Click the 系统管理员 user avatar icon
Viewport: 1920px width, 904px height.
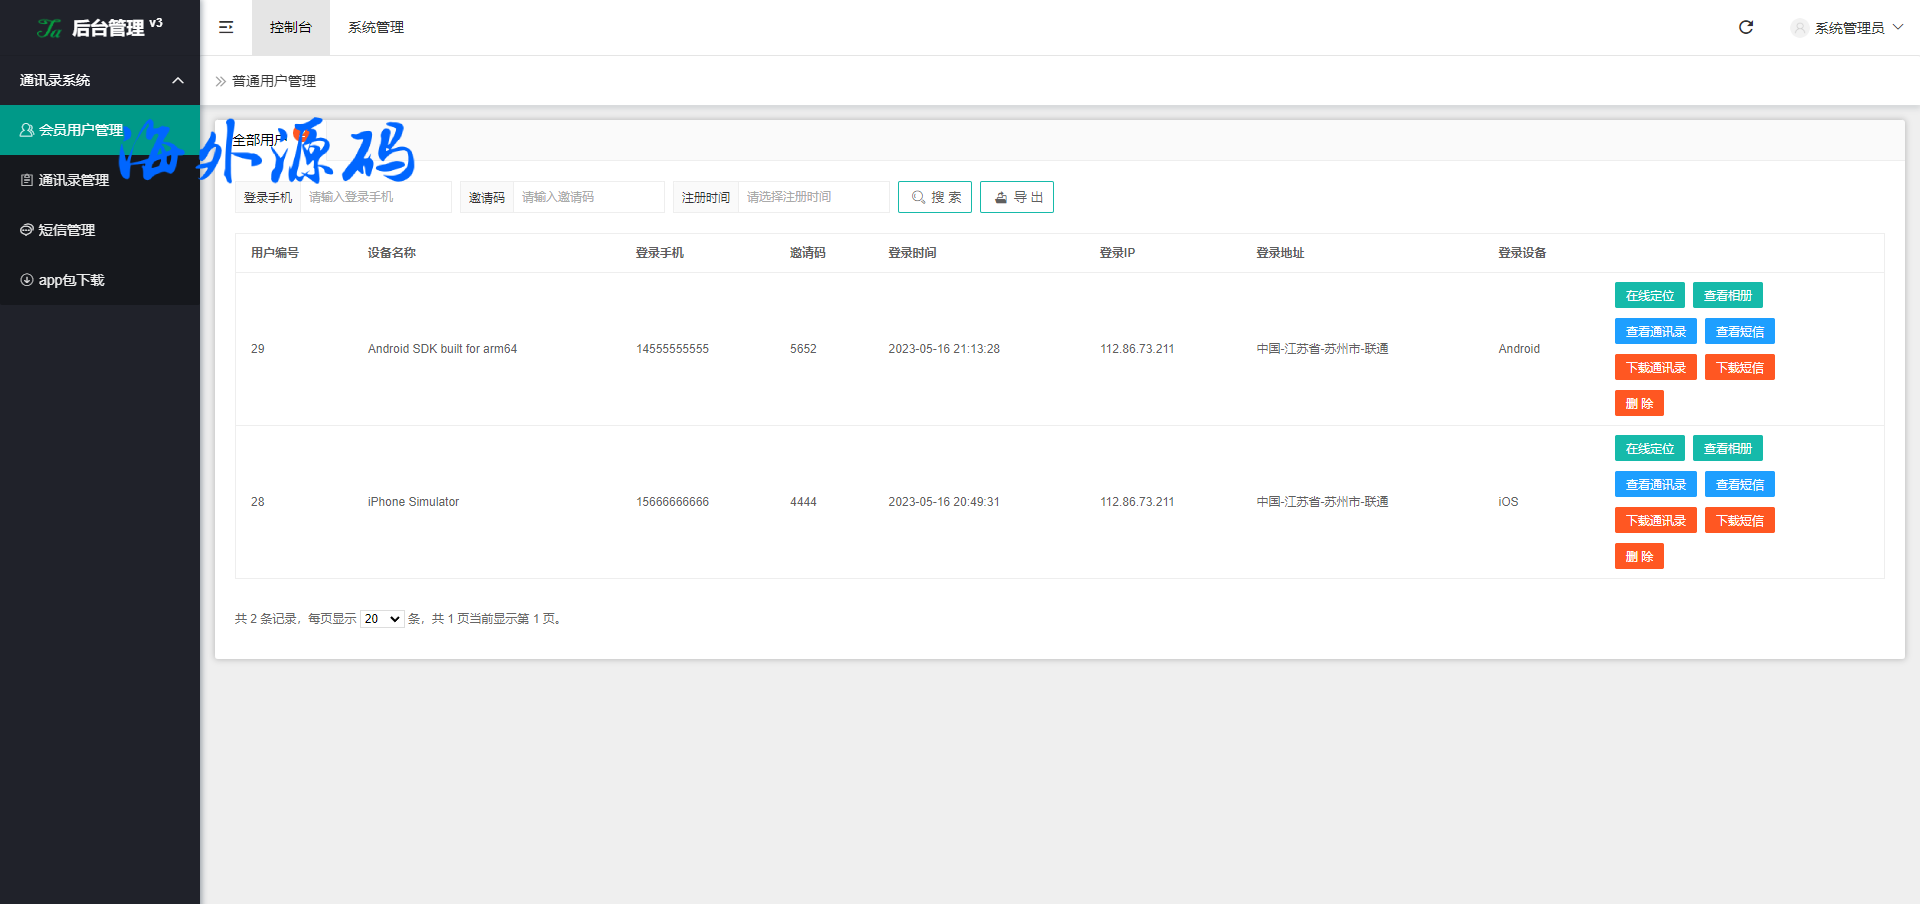pos(1799,28)
